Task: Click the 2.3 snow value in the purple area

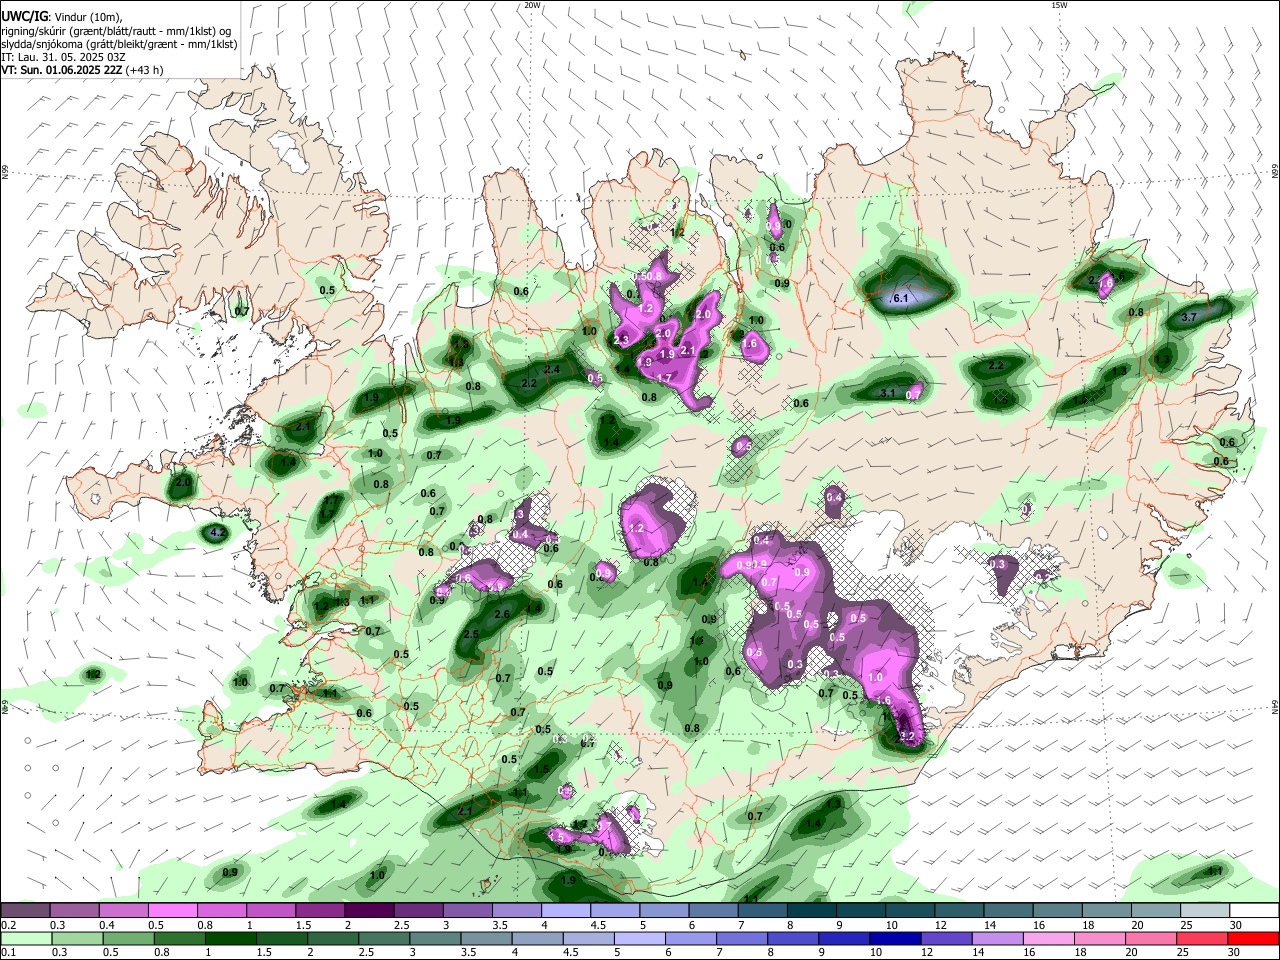Action: (620, 341)
